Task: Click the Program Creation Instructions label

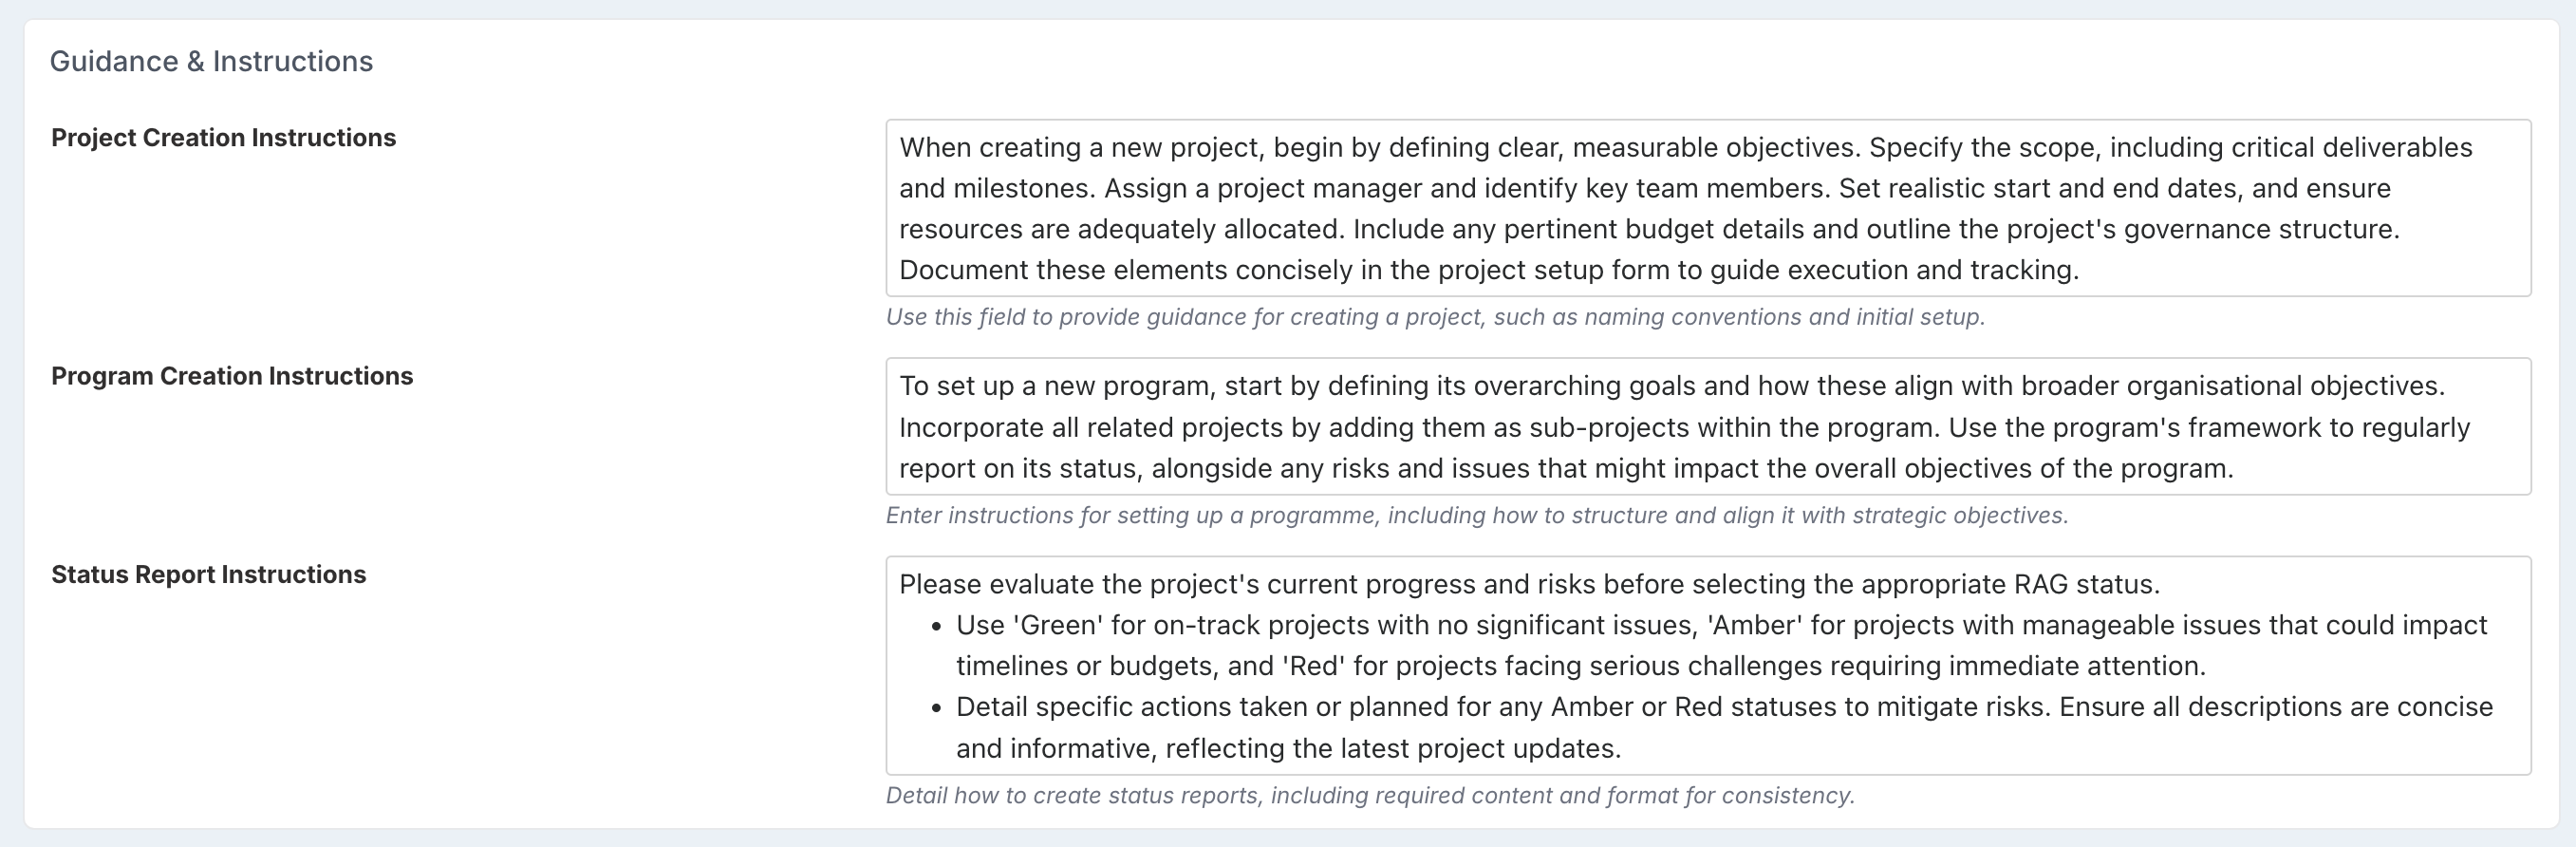Action: (x=232, y=376)
